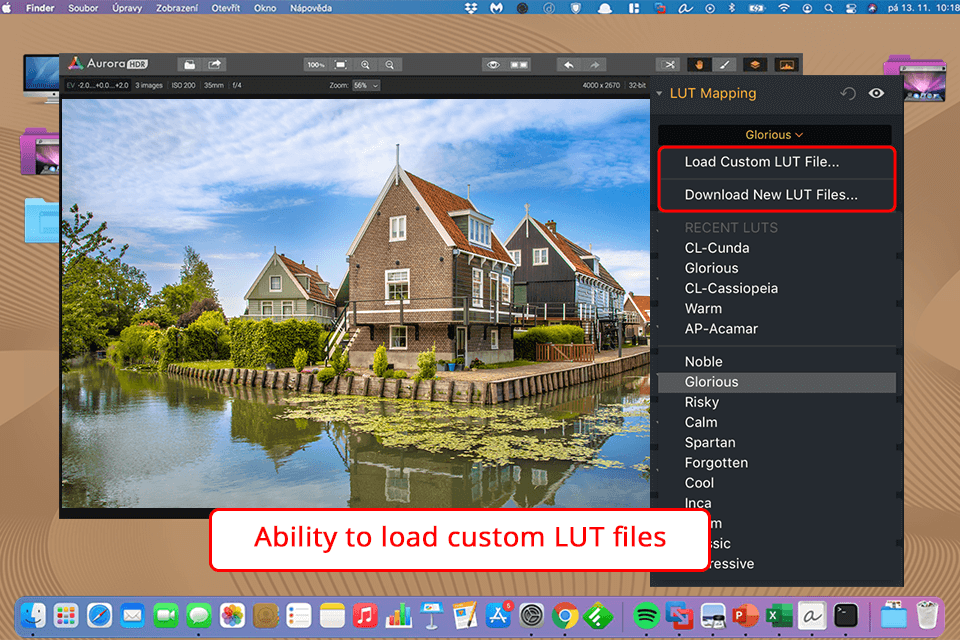
Task: Reset LUT Mapping with the circular arrow
Action: pyautogui.click(x=848, y=94)
